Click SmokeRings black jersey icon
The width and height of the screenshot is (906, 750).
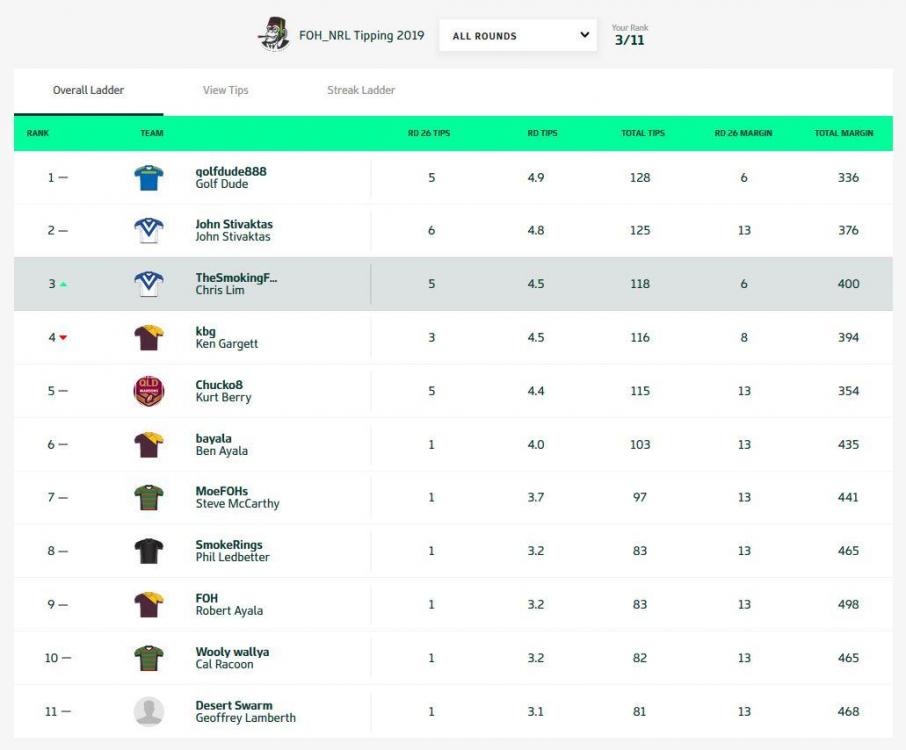point(148,551)
